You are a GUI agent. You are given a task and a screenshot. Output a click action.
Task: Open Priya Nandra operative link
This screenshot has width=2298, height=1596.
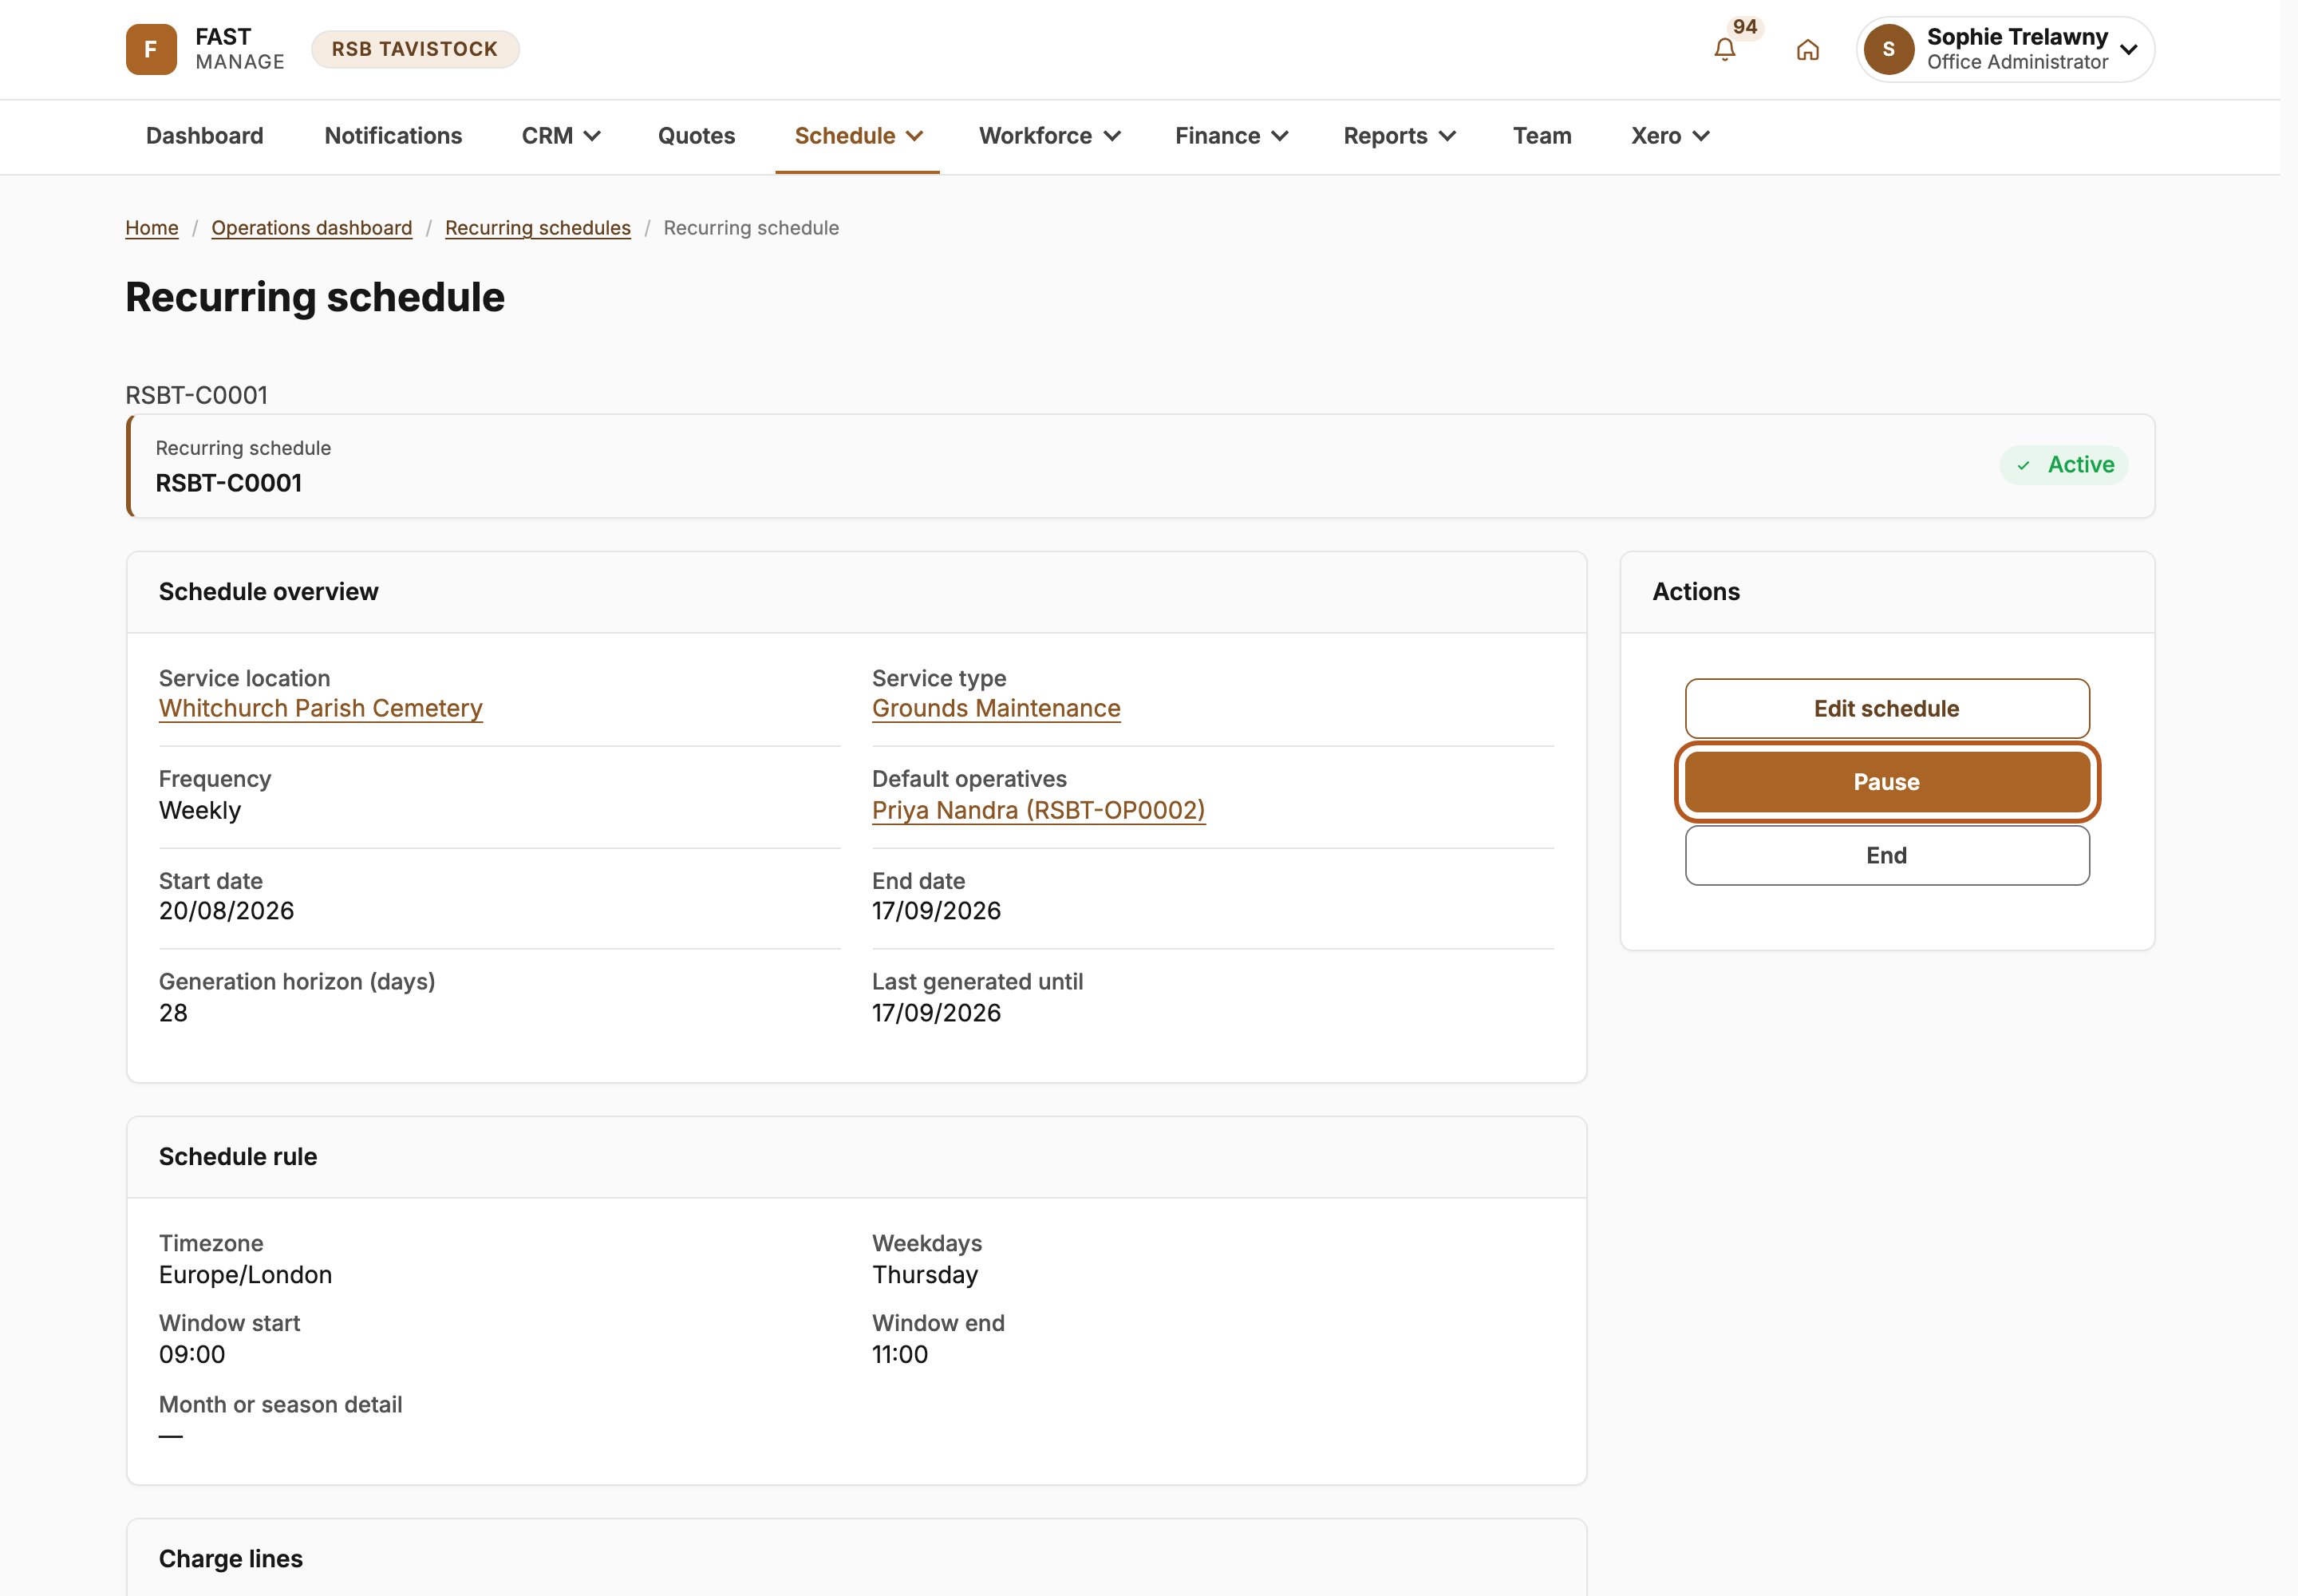pyautogui.click(x=1038, y=810)
